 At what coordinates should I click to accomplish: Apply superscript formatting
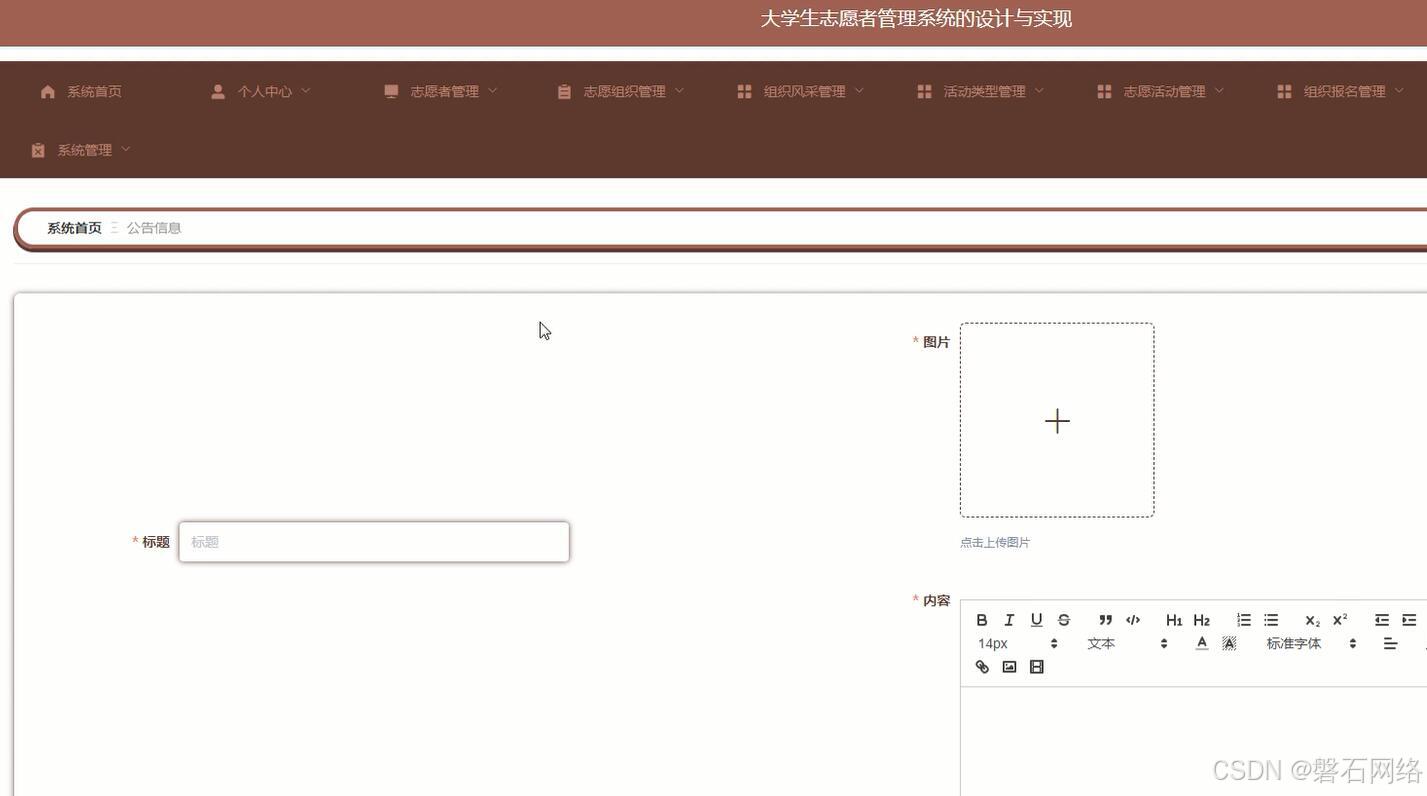[x=1338, y=620]
